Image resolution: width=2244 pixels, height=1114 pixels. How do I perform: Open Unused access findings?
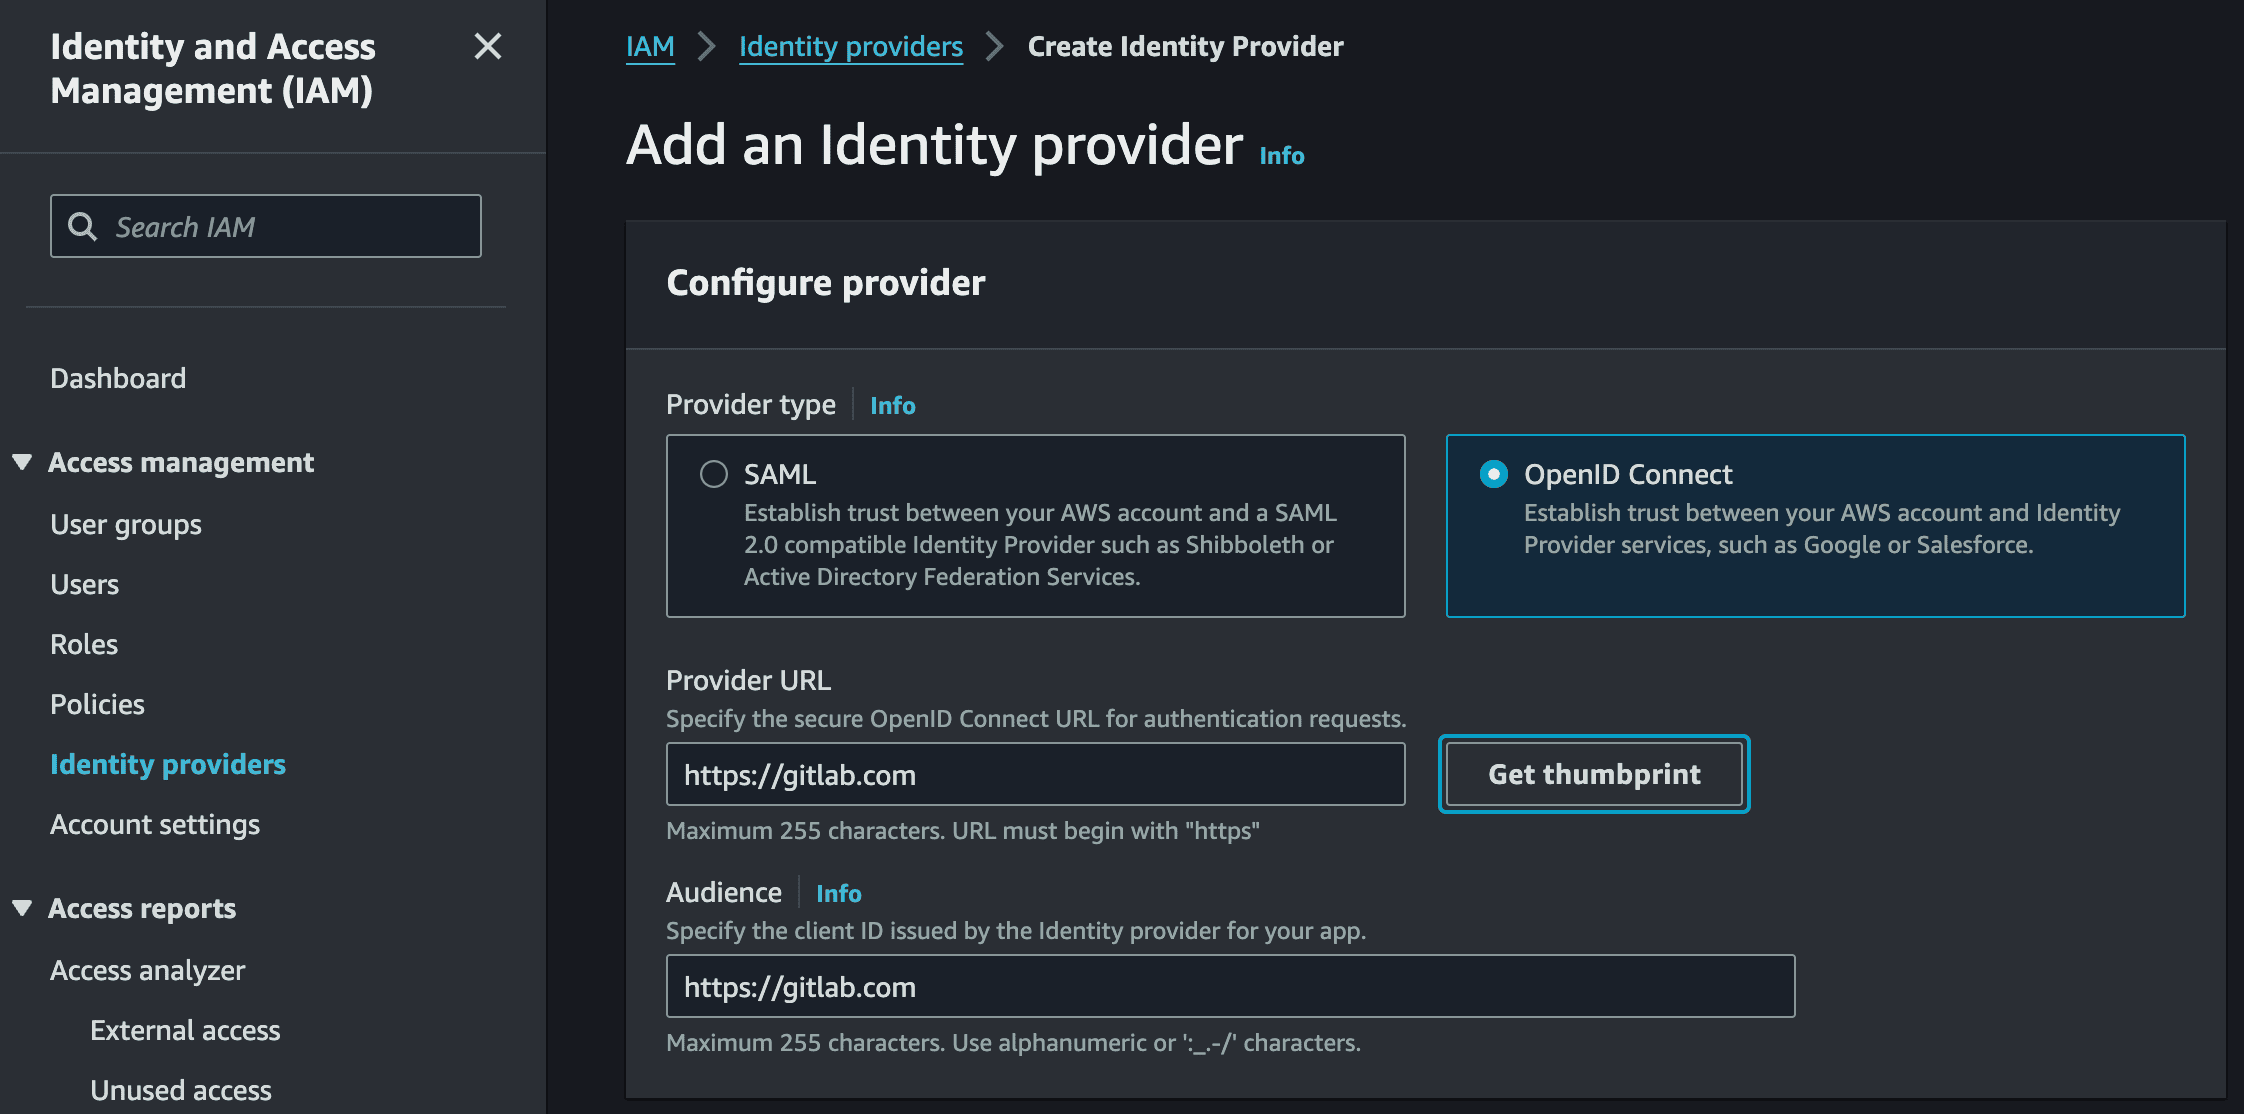pos(181,1090)
